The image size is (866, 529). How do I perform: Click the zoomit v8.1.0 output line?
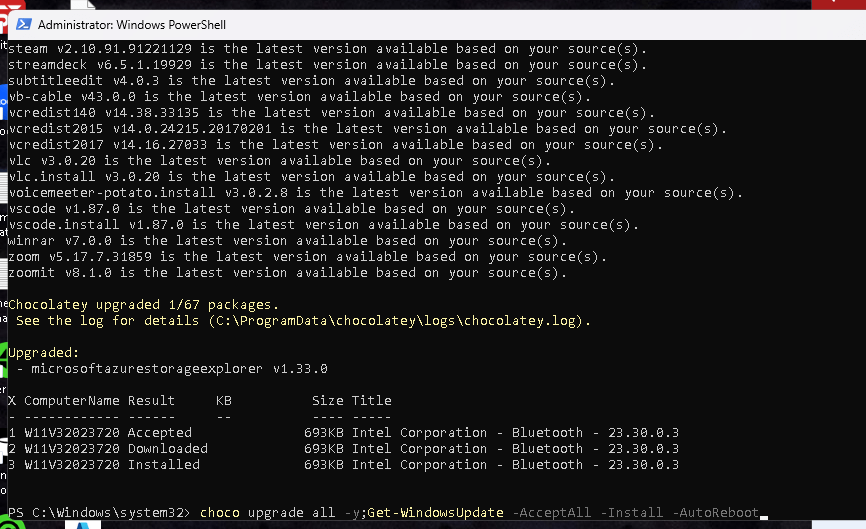(x=287, y=273)
